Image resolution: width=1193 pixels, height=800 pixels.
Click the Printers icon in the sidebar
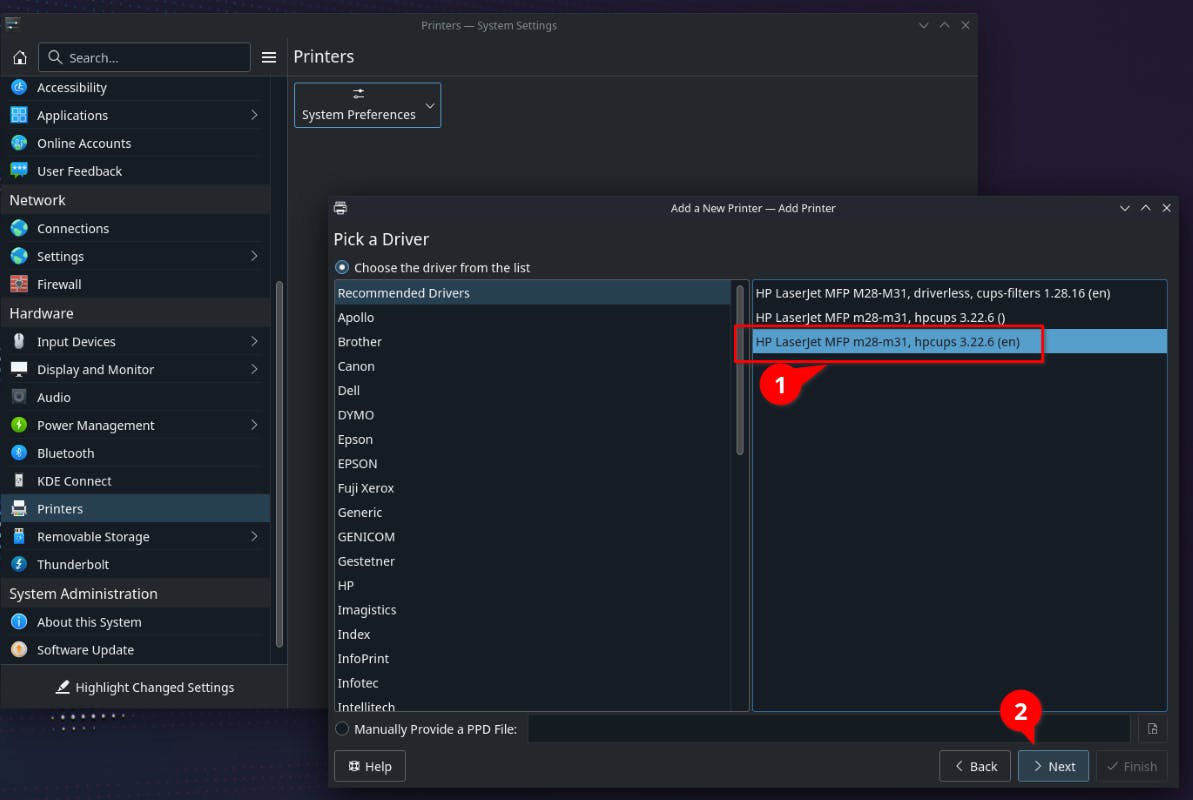click(x=19, y=508)
